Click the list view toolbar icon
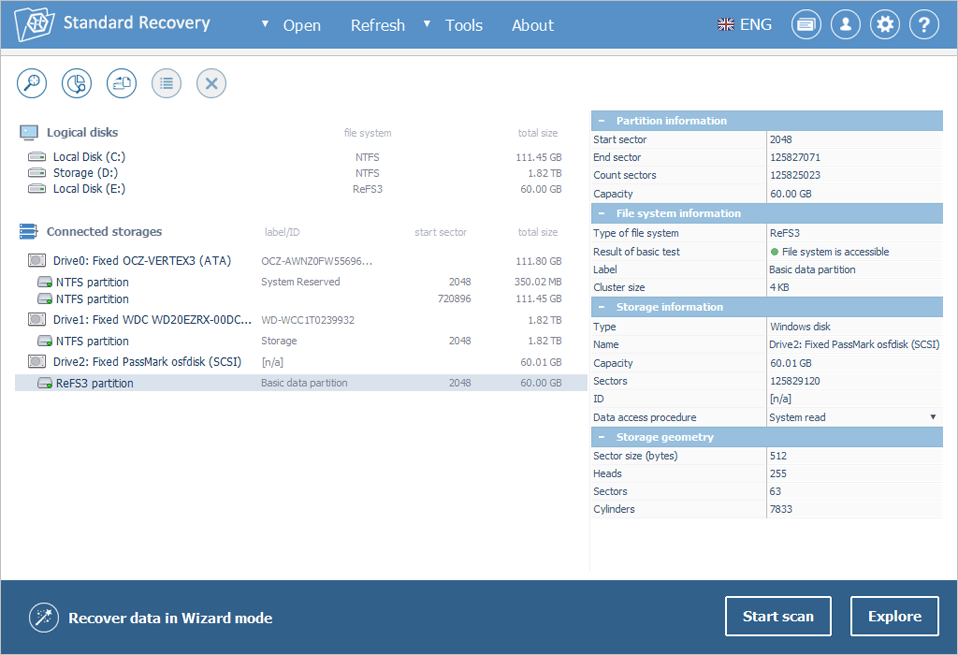The width and height of the screenshot is (958, 655). tap(166, 84)
